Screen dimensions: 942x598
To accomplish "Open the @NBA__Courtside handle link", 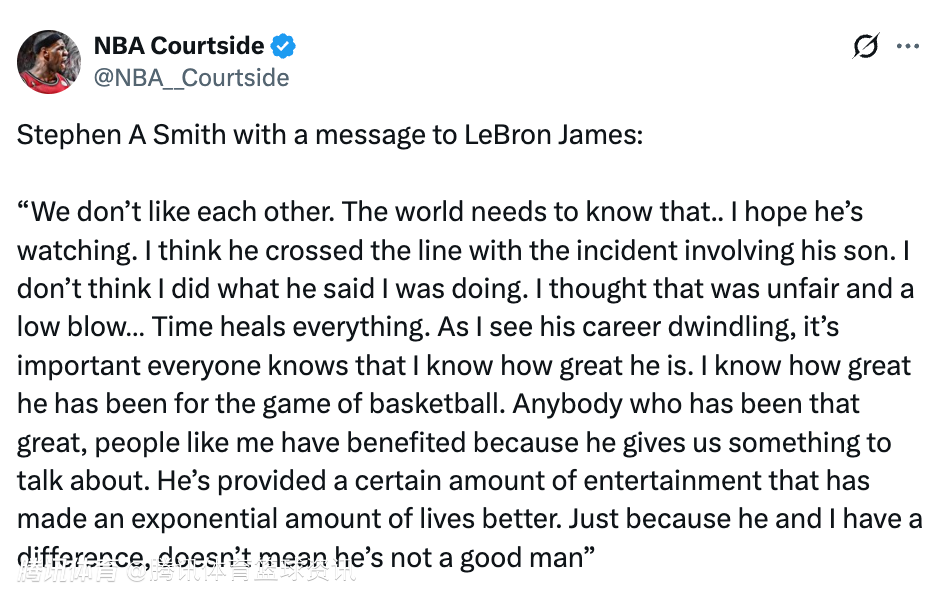I will click(x=191, y=77).
